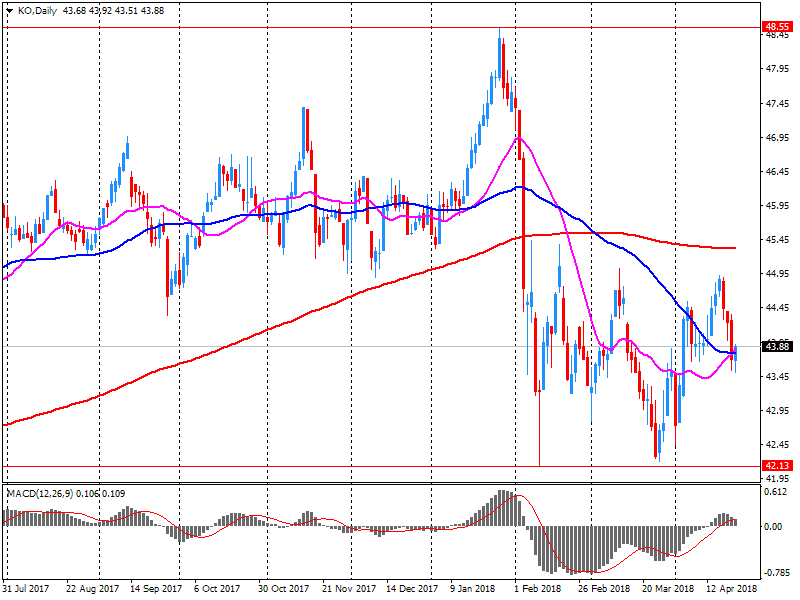Viewport: 800px width, 600px height.
Task: Select the 12 Apr 2018 date label
Action: point(732,589)
